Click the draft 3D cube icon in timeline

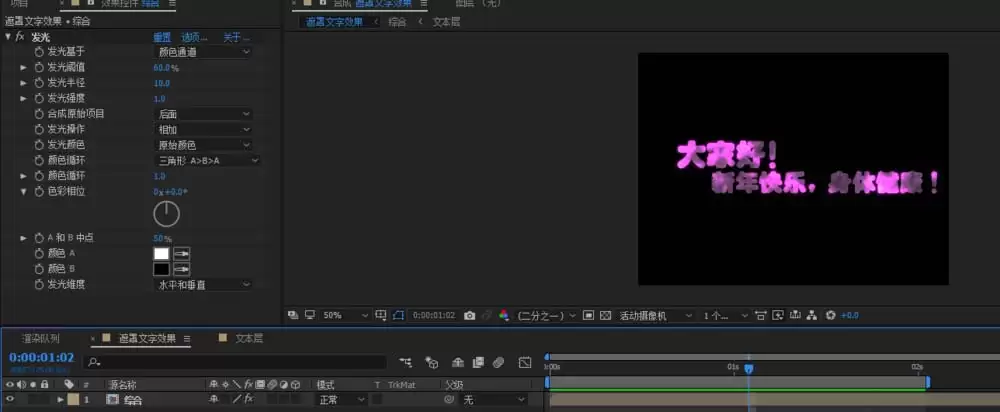(432, 362)
